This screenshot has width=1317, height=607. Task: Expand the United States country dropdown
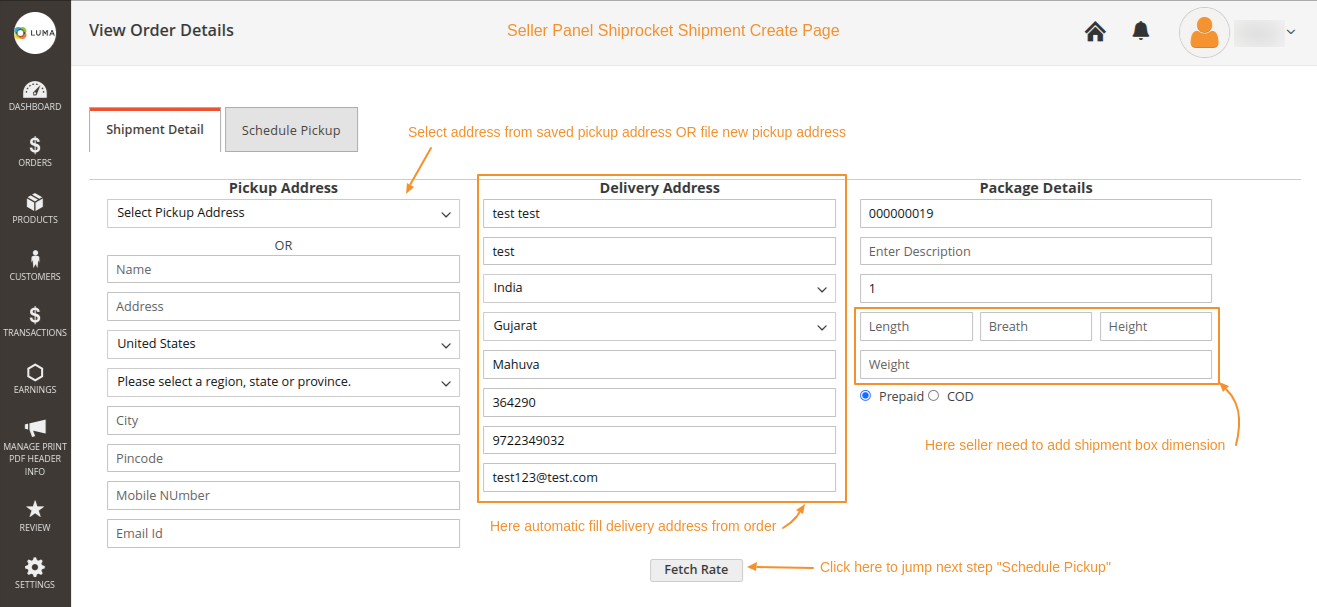coord(283,343)
